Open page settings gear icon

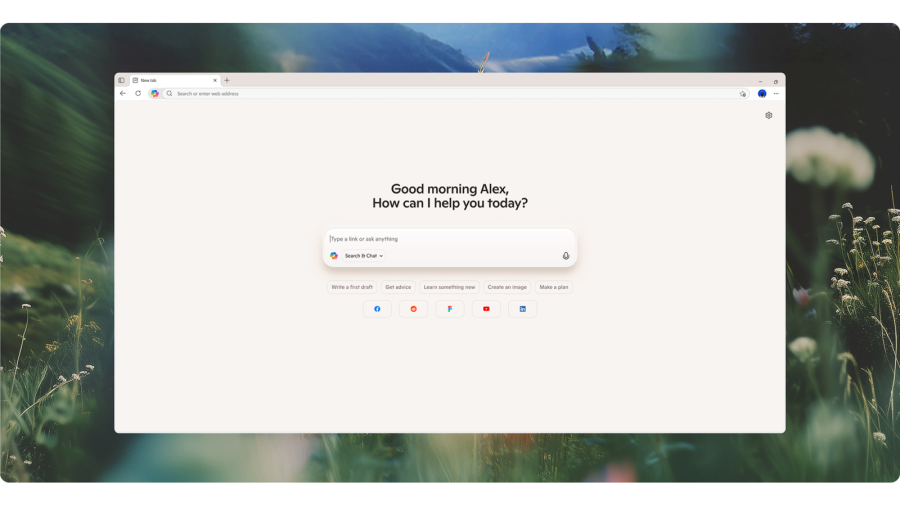click(768, 115)
